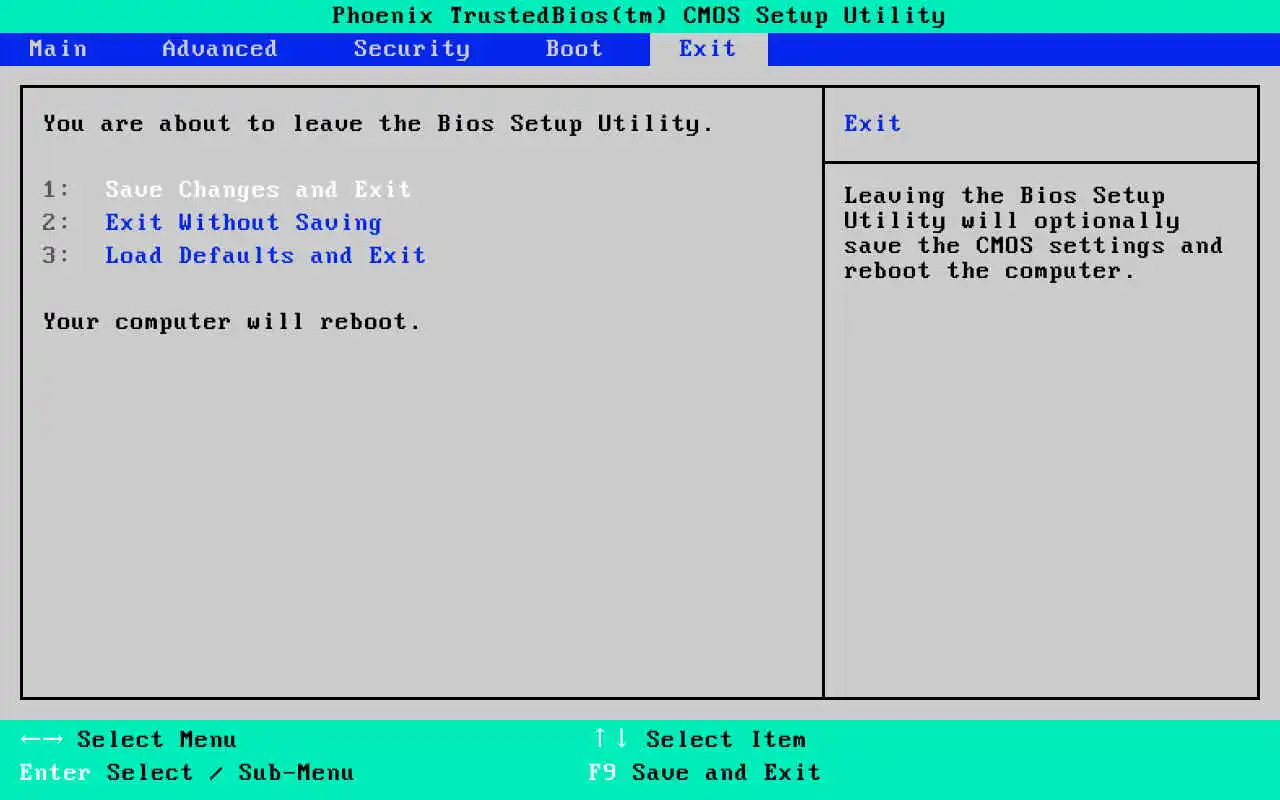Select the Boot tab
This screenshot has width=1280, height=800.
click(574, 49)
